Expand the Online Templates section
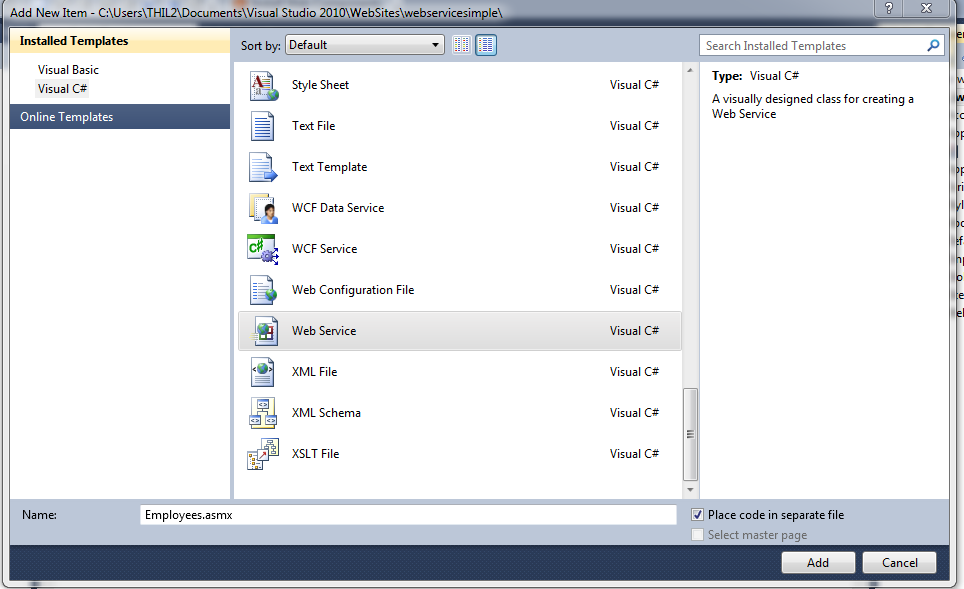The height and width of the screenshot is (589, 964). [x=66, y=117]
